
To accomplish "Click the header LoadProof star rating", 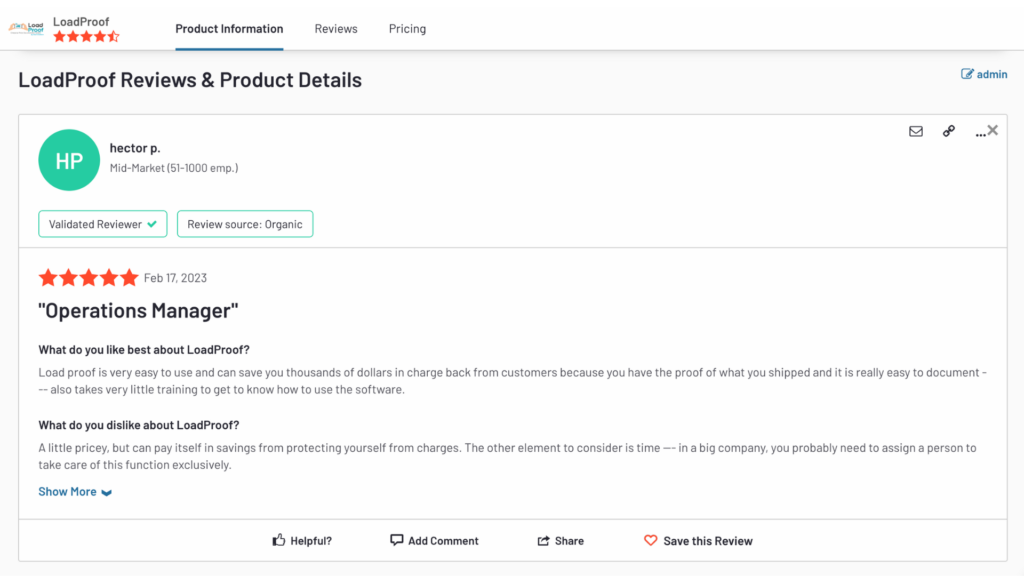I will 86,37.
